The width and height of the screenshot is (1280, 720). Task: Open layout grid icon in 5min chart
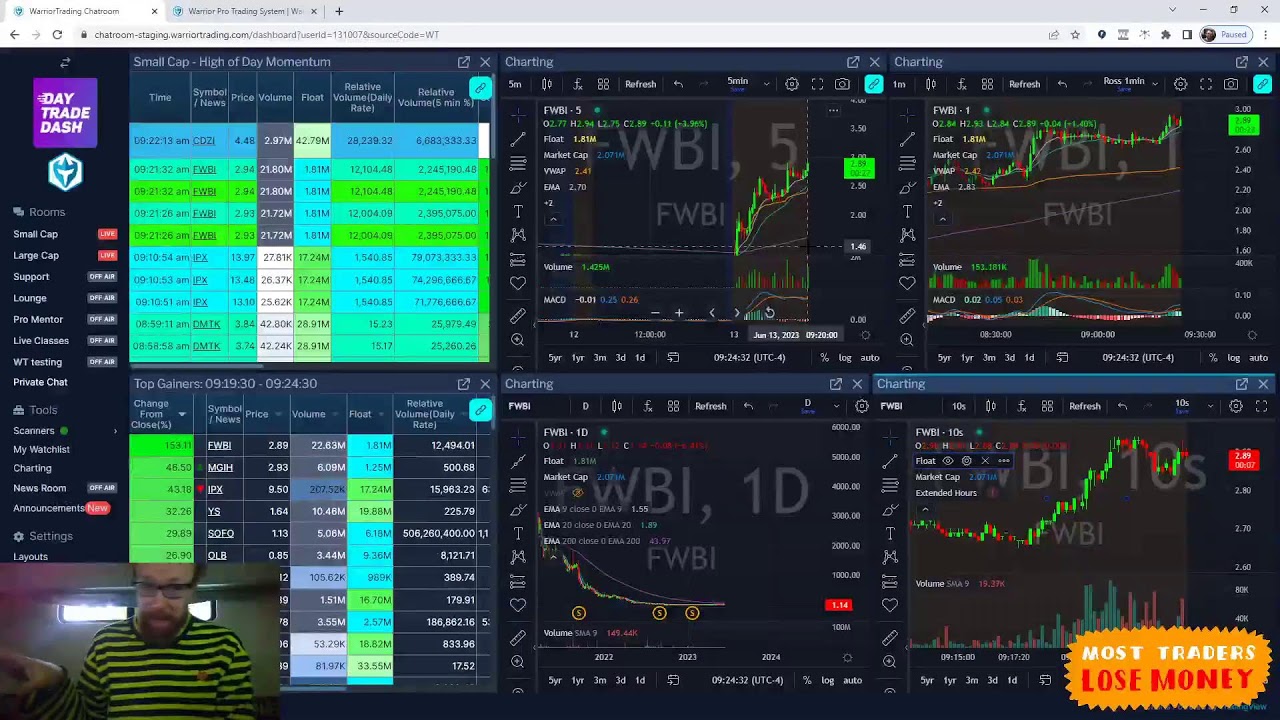click(x=603, y=84)
